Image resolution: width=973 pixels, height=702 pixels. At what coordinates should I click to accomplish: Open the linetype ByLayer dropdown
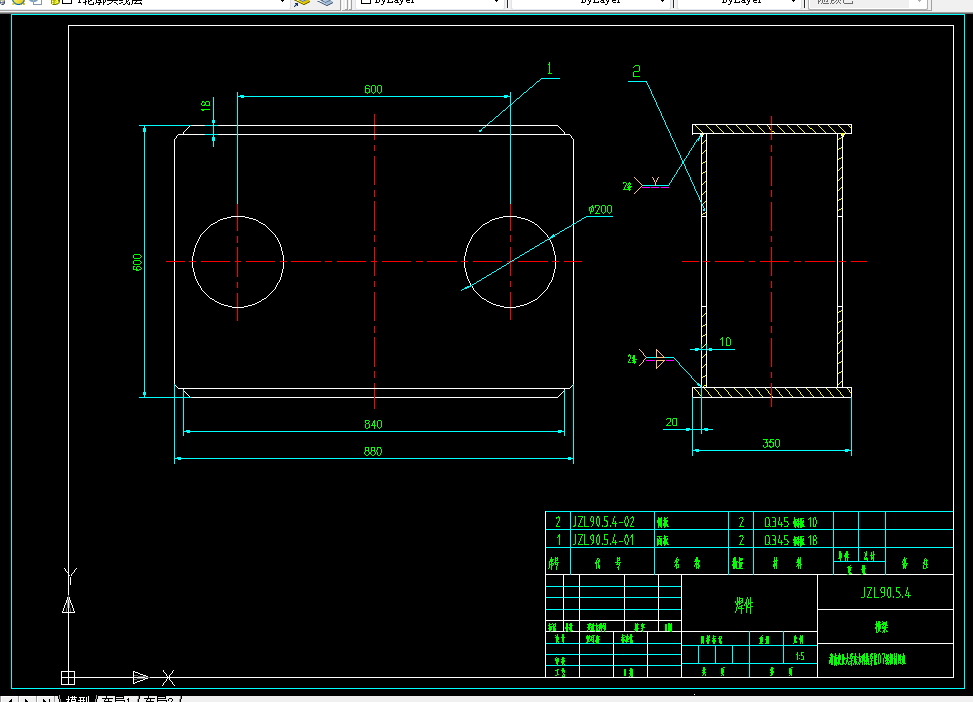(590, 2)
